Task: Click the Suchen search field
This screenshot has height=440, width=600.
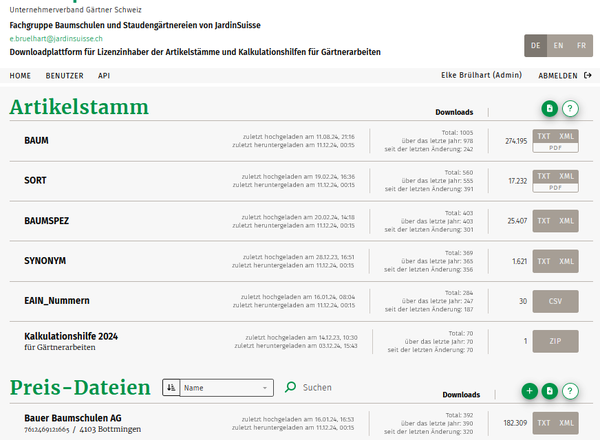Action: pos(318,388)
